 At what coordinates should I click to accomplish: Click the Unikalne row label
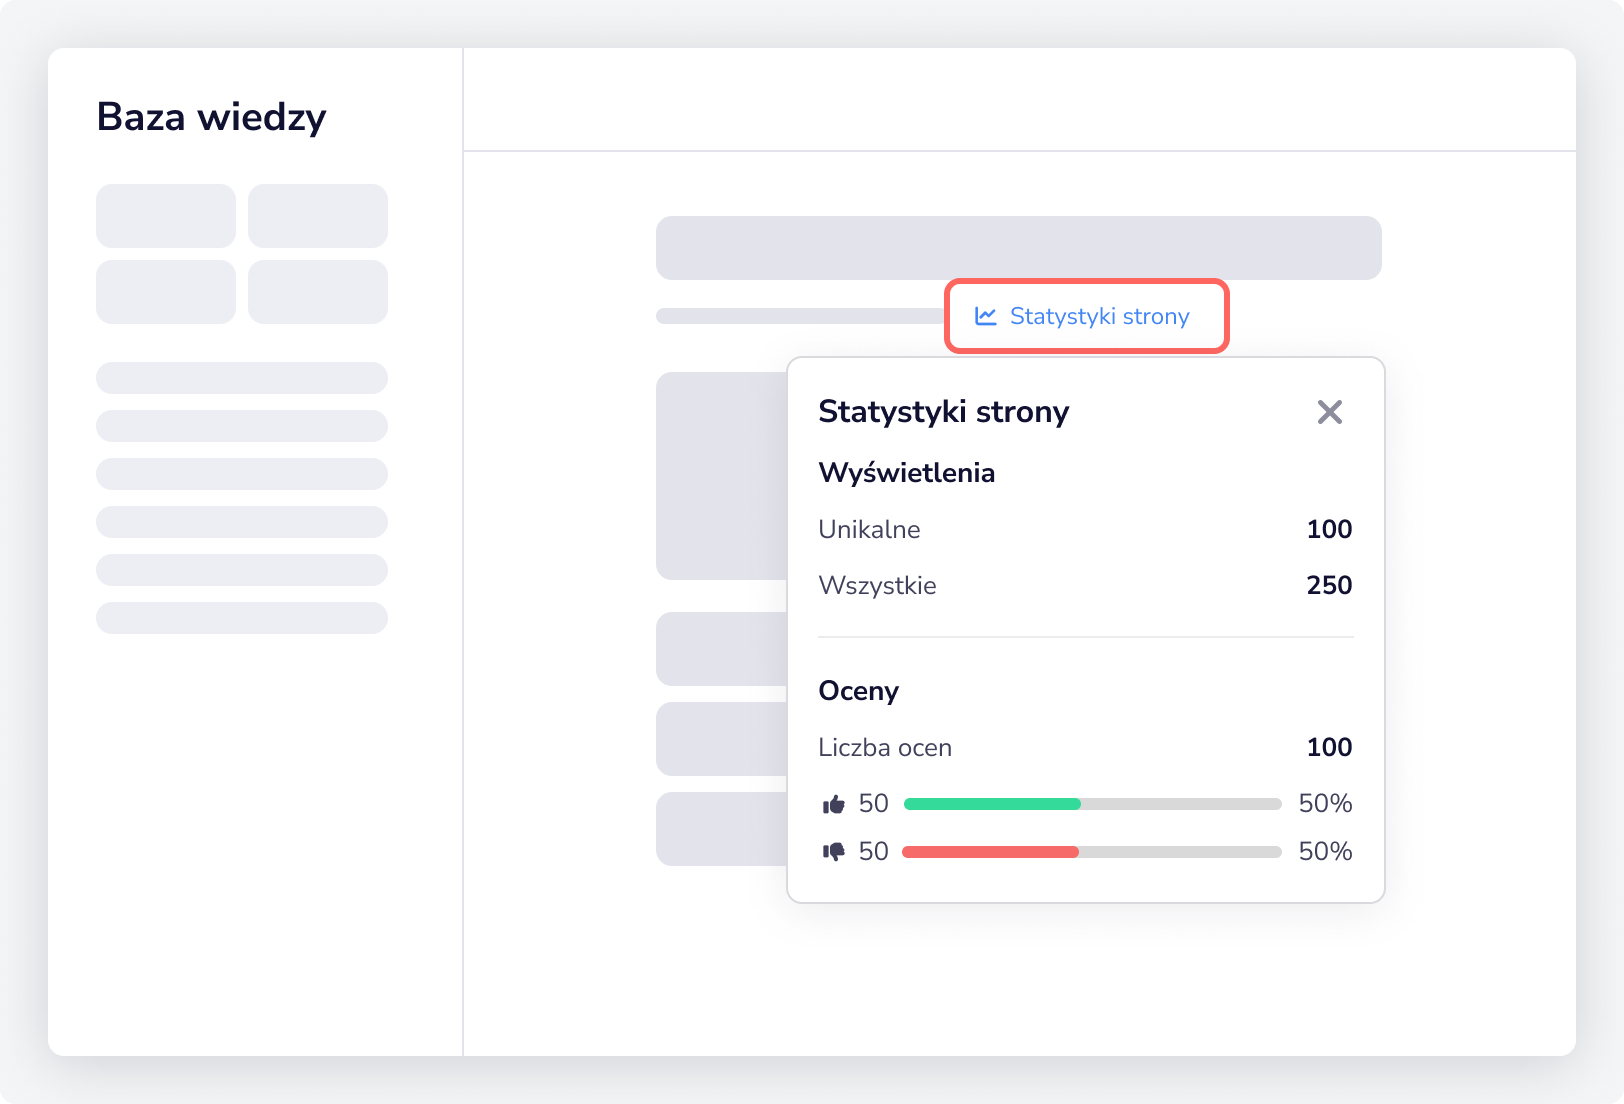pyautogui.click(x=869, y=529)
